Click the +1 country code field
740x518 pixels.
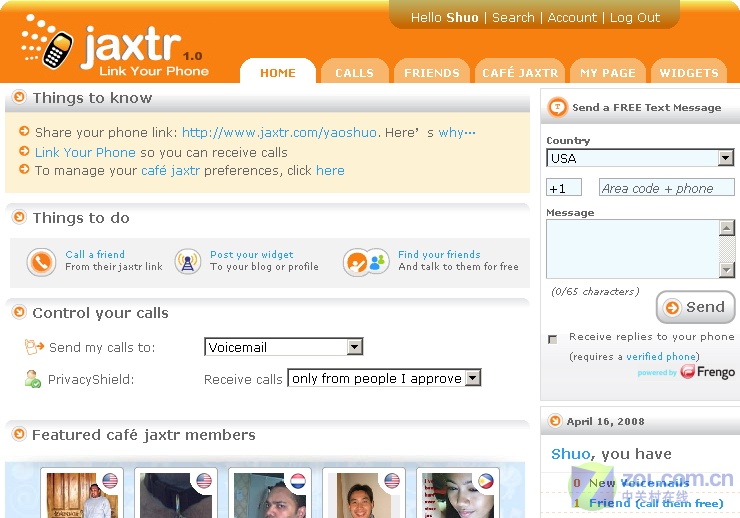coord(564,187)
